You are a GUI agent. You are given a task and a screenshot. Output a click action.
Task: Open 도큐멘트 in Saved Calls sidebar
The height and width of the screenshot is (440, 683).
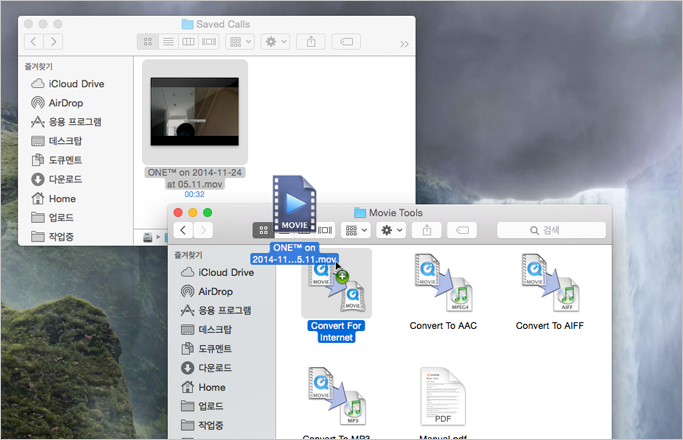pyautogui.click(x=57, y=160)
